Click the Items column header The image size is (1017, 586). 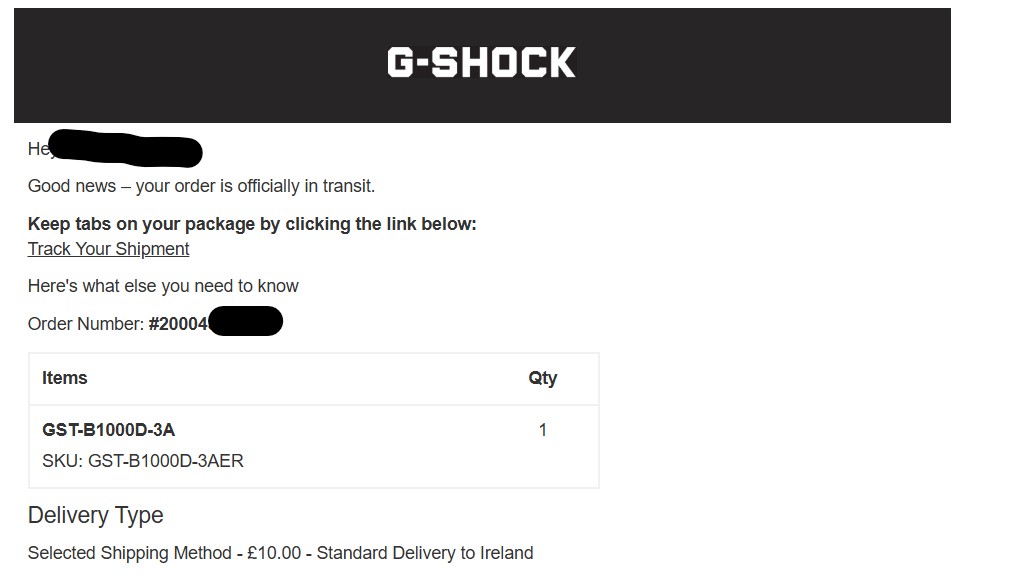[64, 378]
